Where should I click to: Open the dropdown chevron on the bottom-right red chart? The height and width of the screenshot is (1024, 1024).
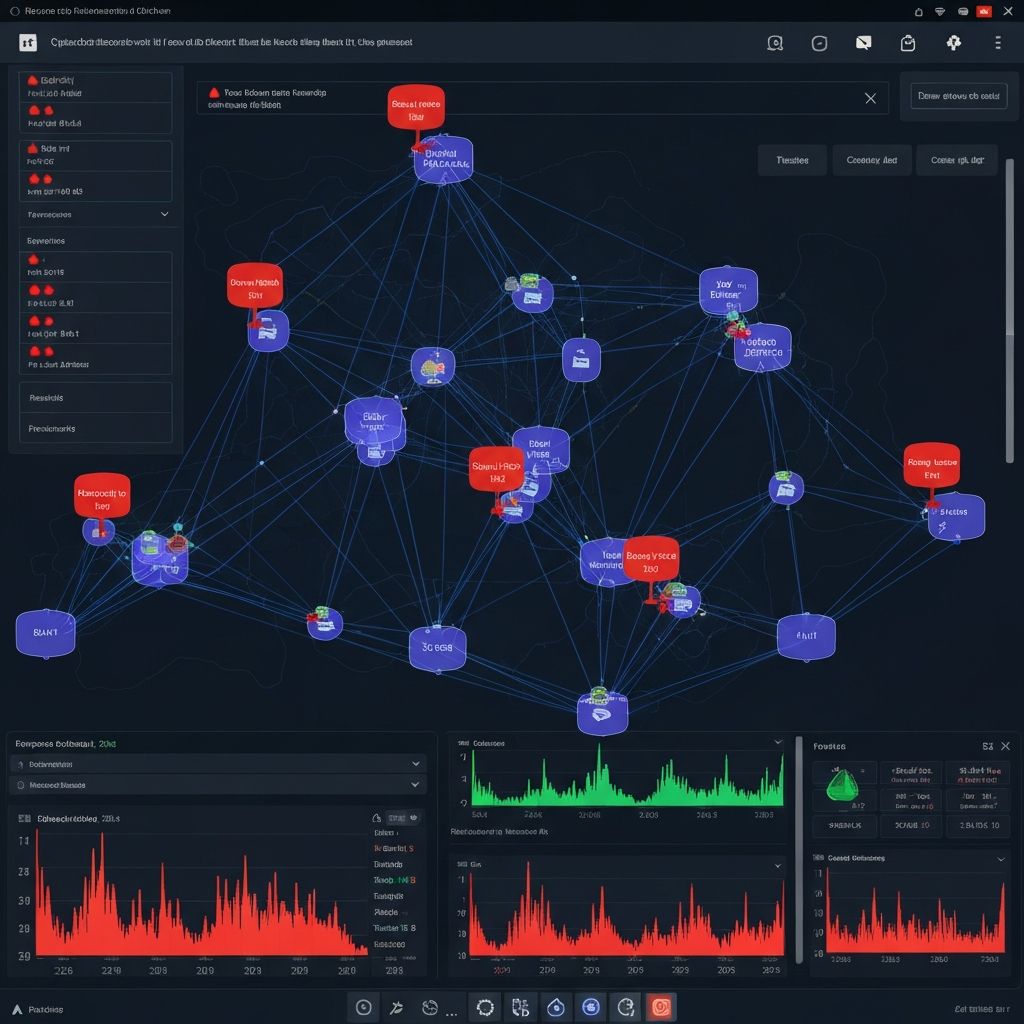(x=1000, y=858)
